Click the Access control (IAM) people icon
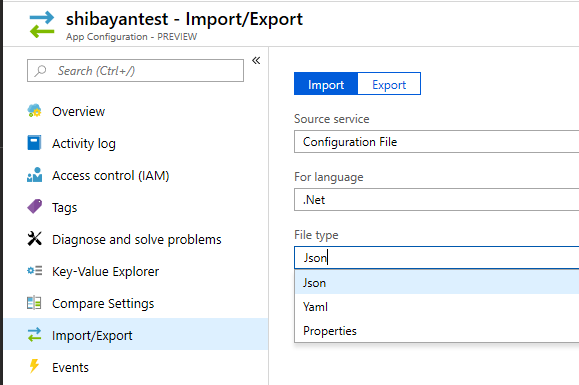This screenshot has height=385, width=579. point(34,175)
